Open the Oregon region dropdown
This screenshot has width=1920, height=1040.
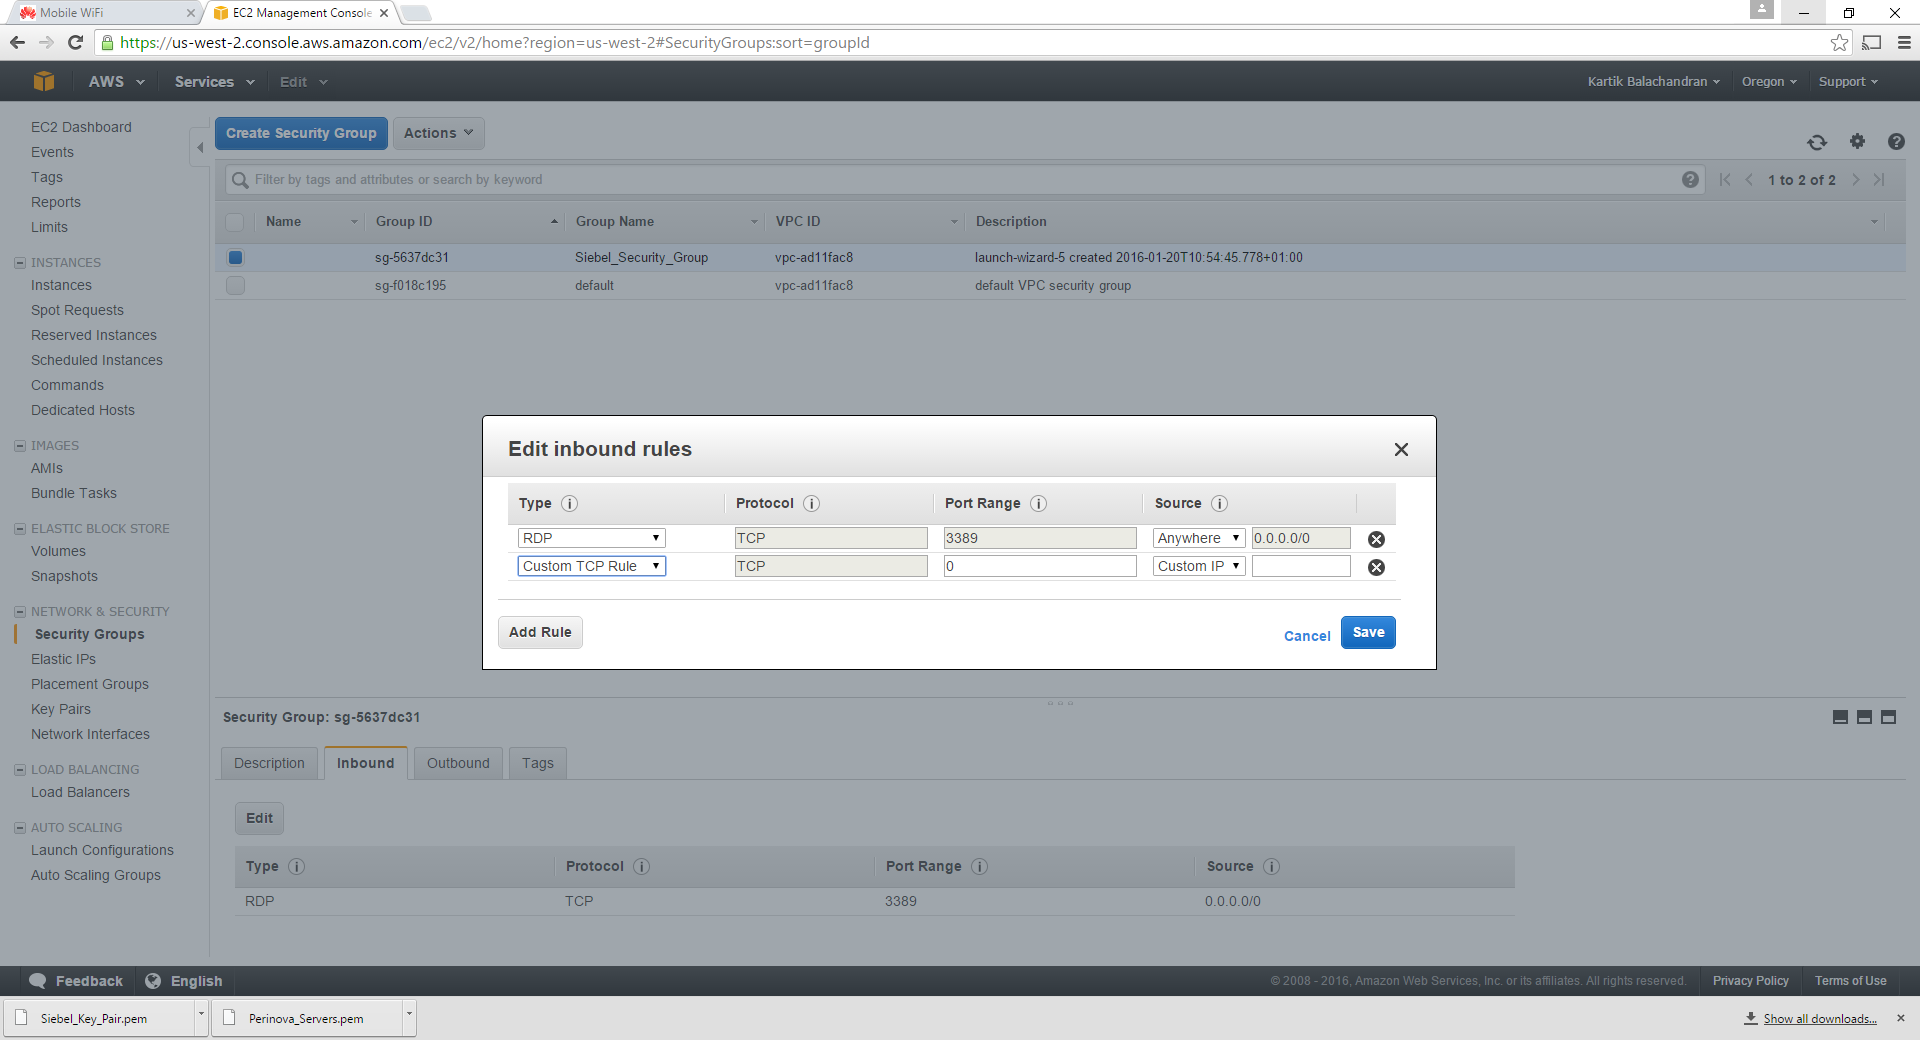(x=1769, y=82)
